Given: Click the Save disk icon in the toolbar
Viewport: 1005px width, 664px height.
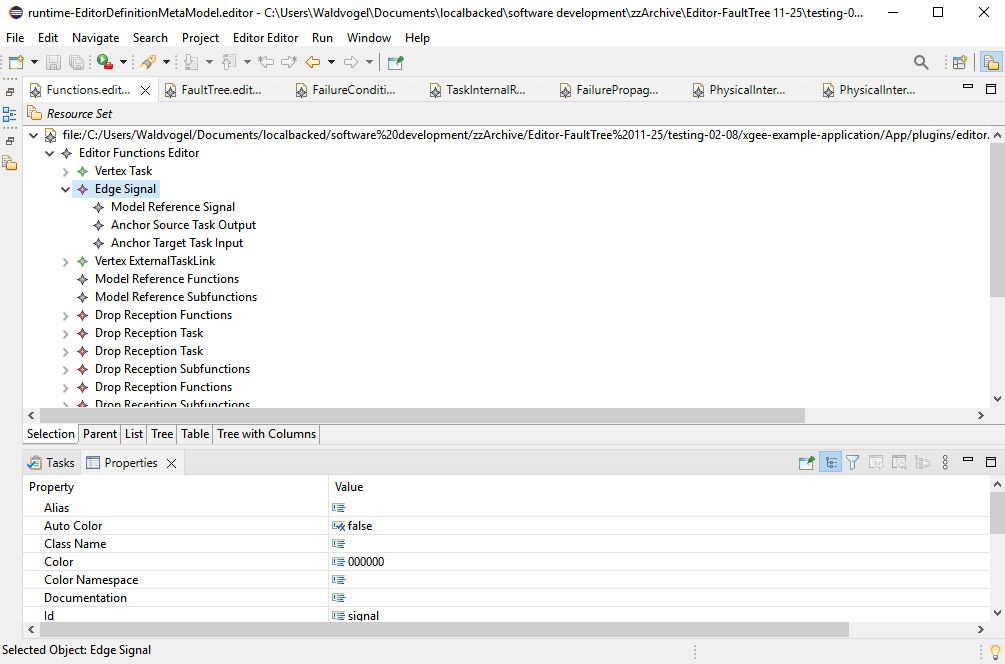Looking at the screenshot, I should point(53,62).
